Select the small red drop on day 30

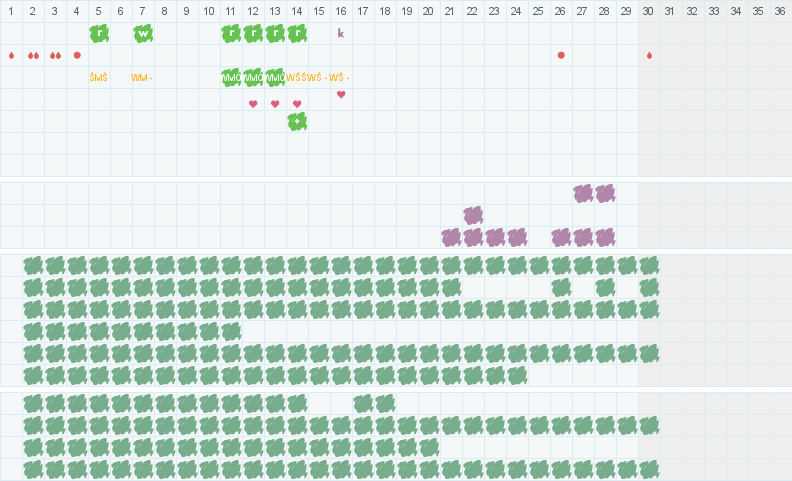[649, 55]
